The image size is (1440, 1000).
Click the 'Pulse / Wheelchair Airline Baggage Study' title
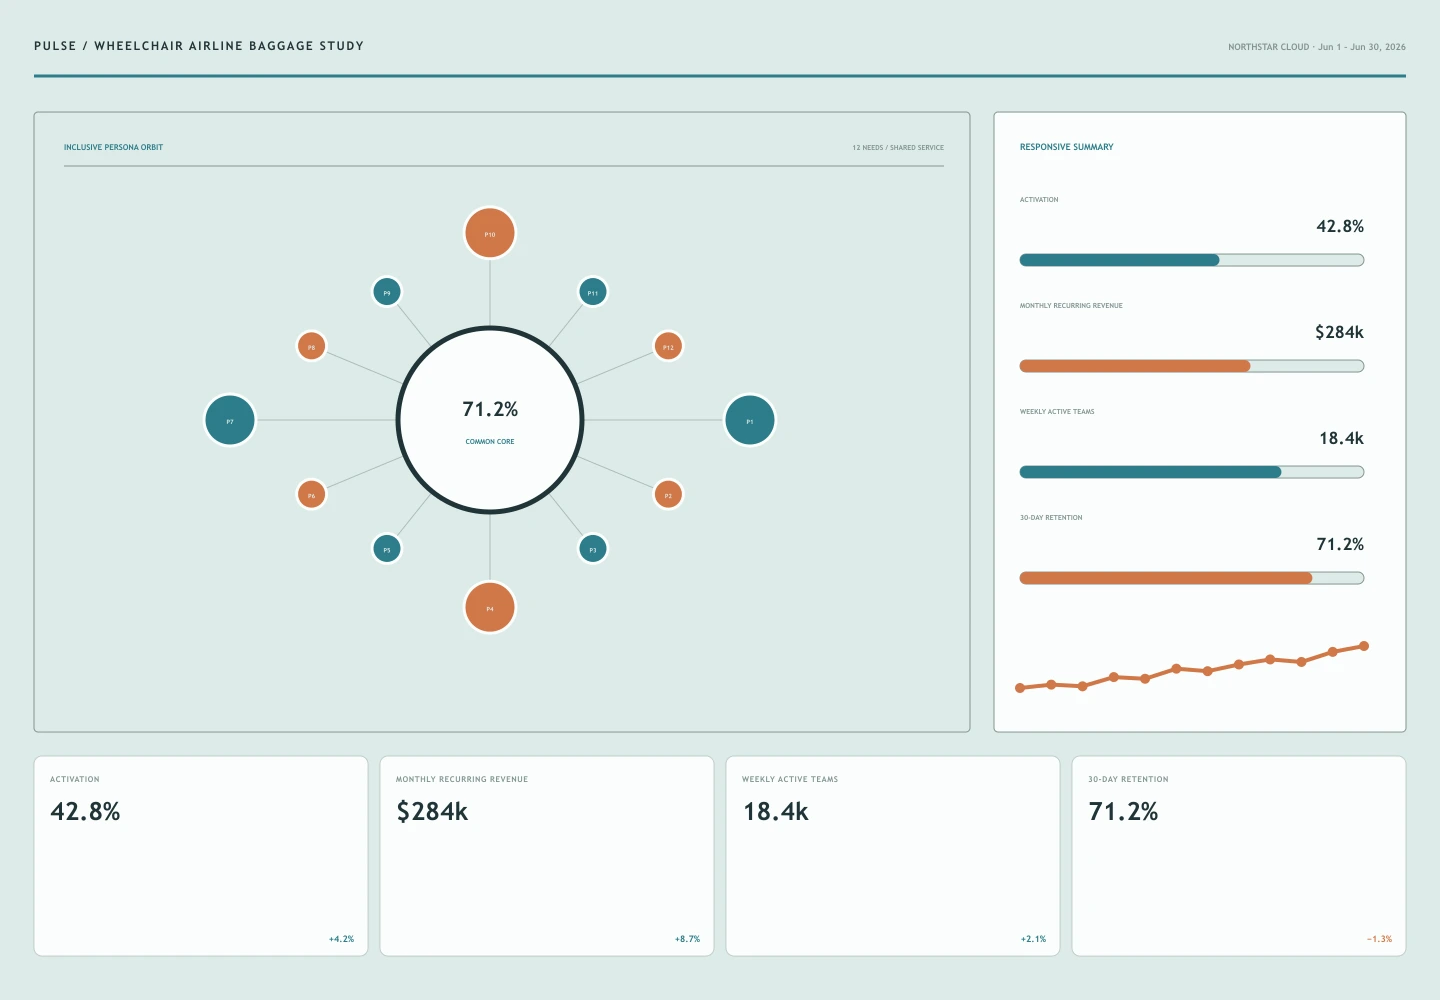point(199,46)
